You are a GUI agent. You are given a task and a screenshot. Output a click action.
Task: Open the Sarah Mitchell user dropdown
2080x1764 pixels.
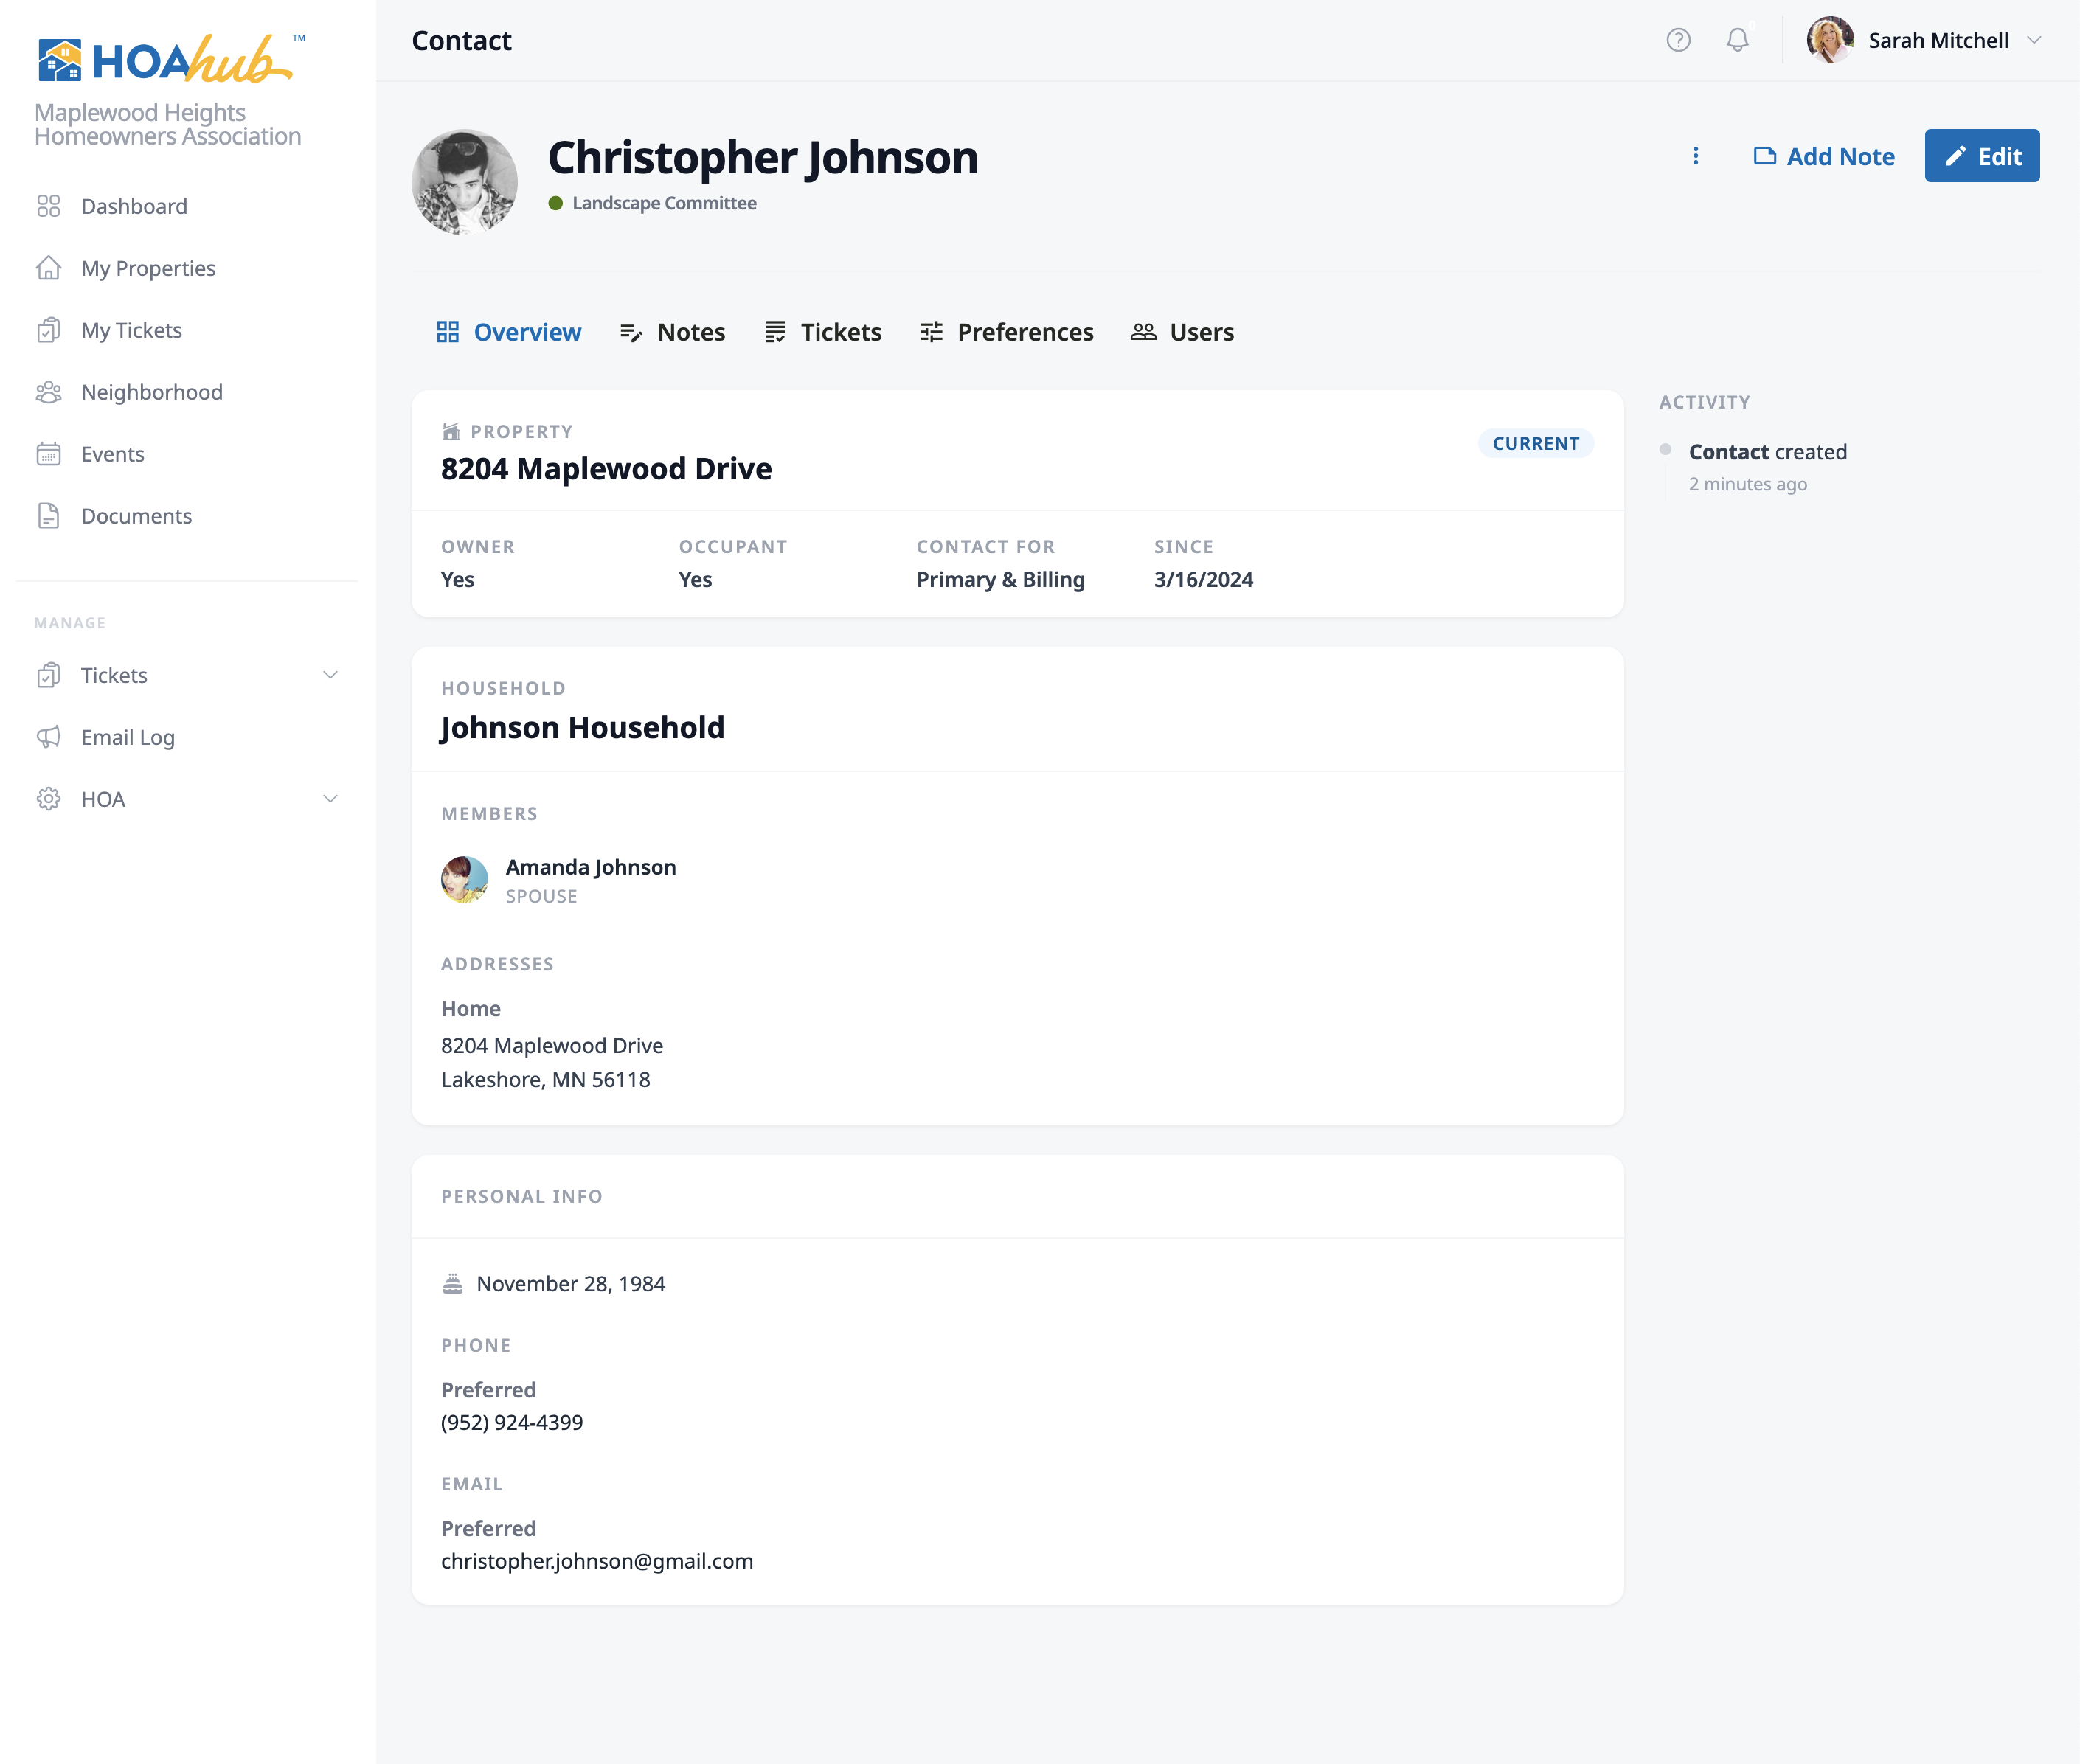1925,40
